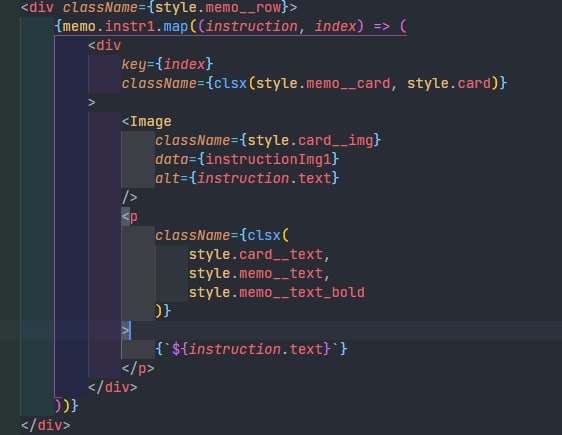The image size is (562, 435).
Task: Click the style.card__text line
Action: pos(259,255)
